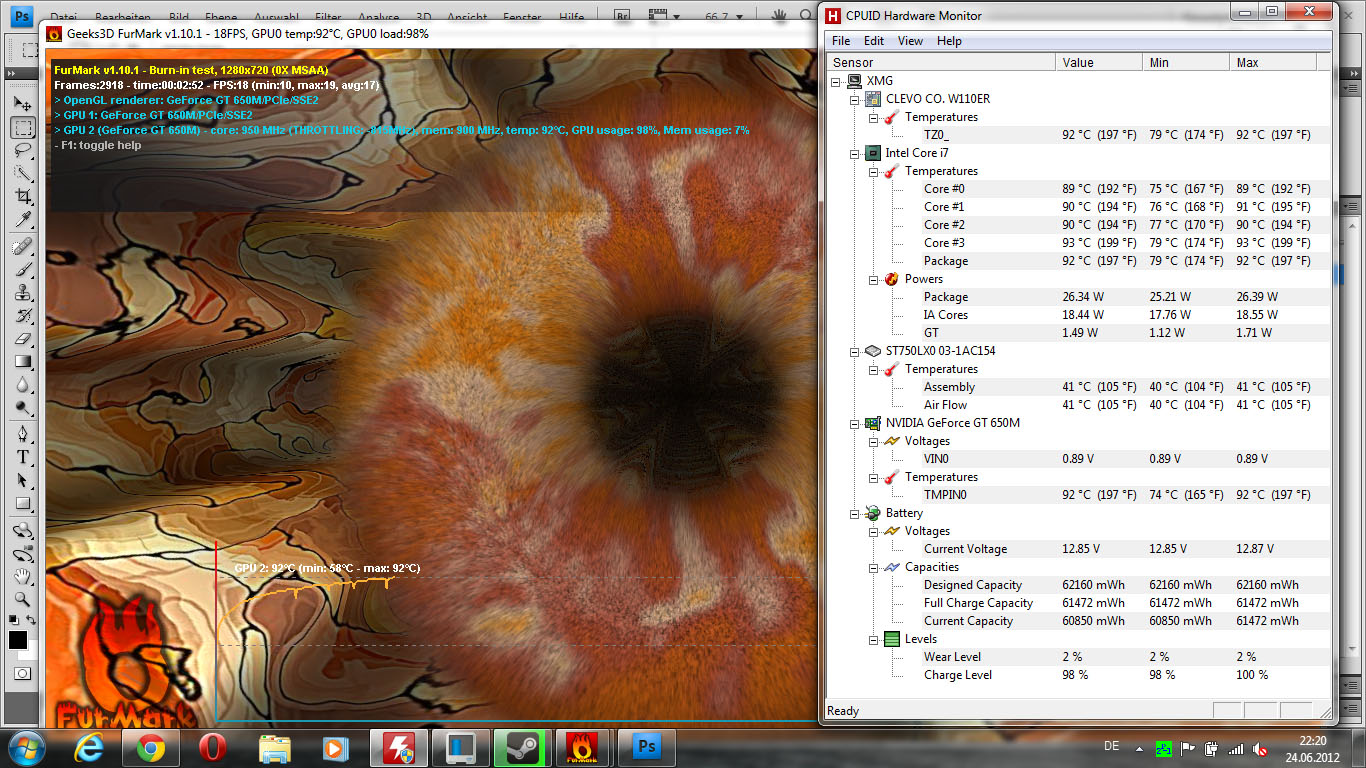Open Google Chrome from the taskbar
The width and height of the screenshot is (1366, 768).
(x=151, y=748)
